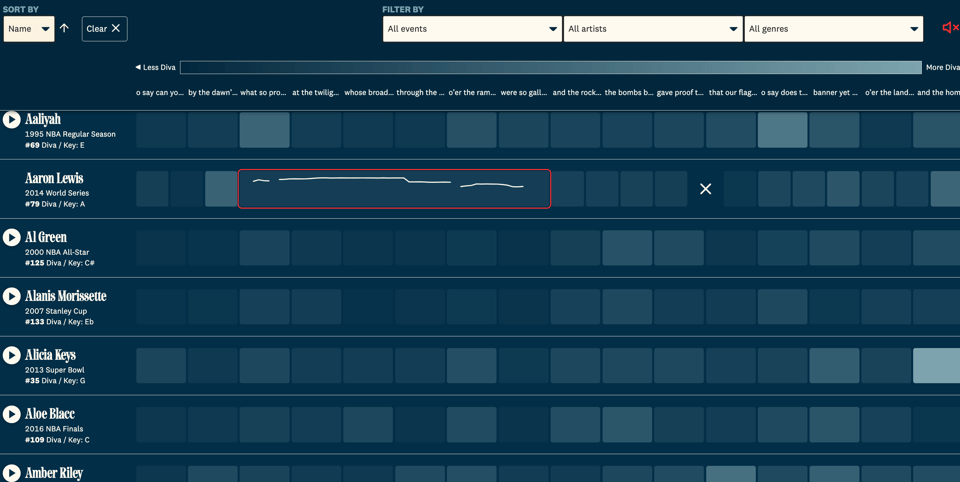Click the Al Green artist name
The image size is (960, 482).
coord(46,237)
